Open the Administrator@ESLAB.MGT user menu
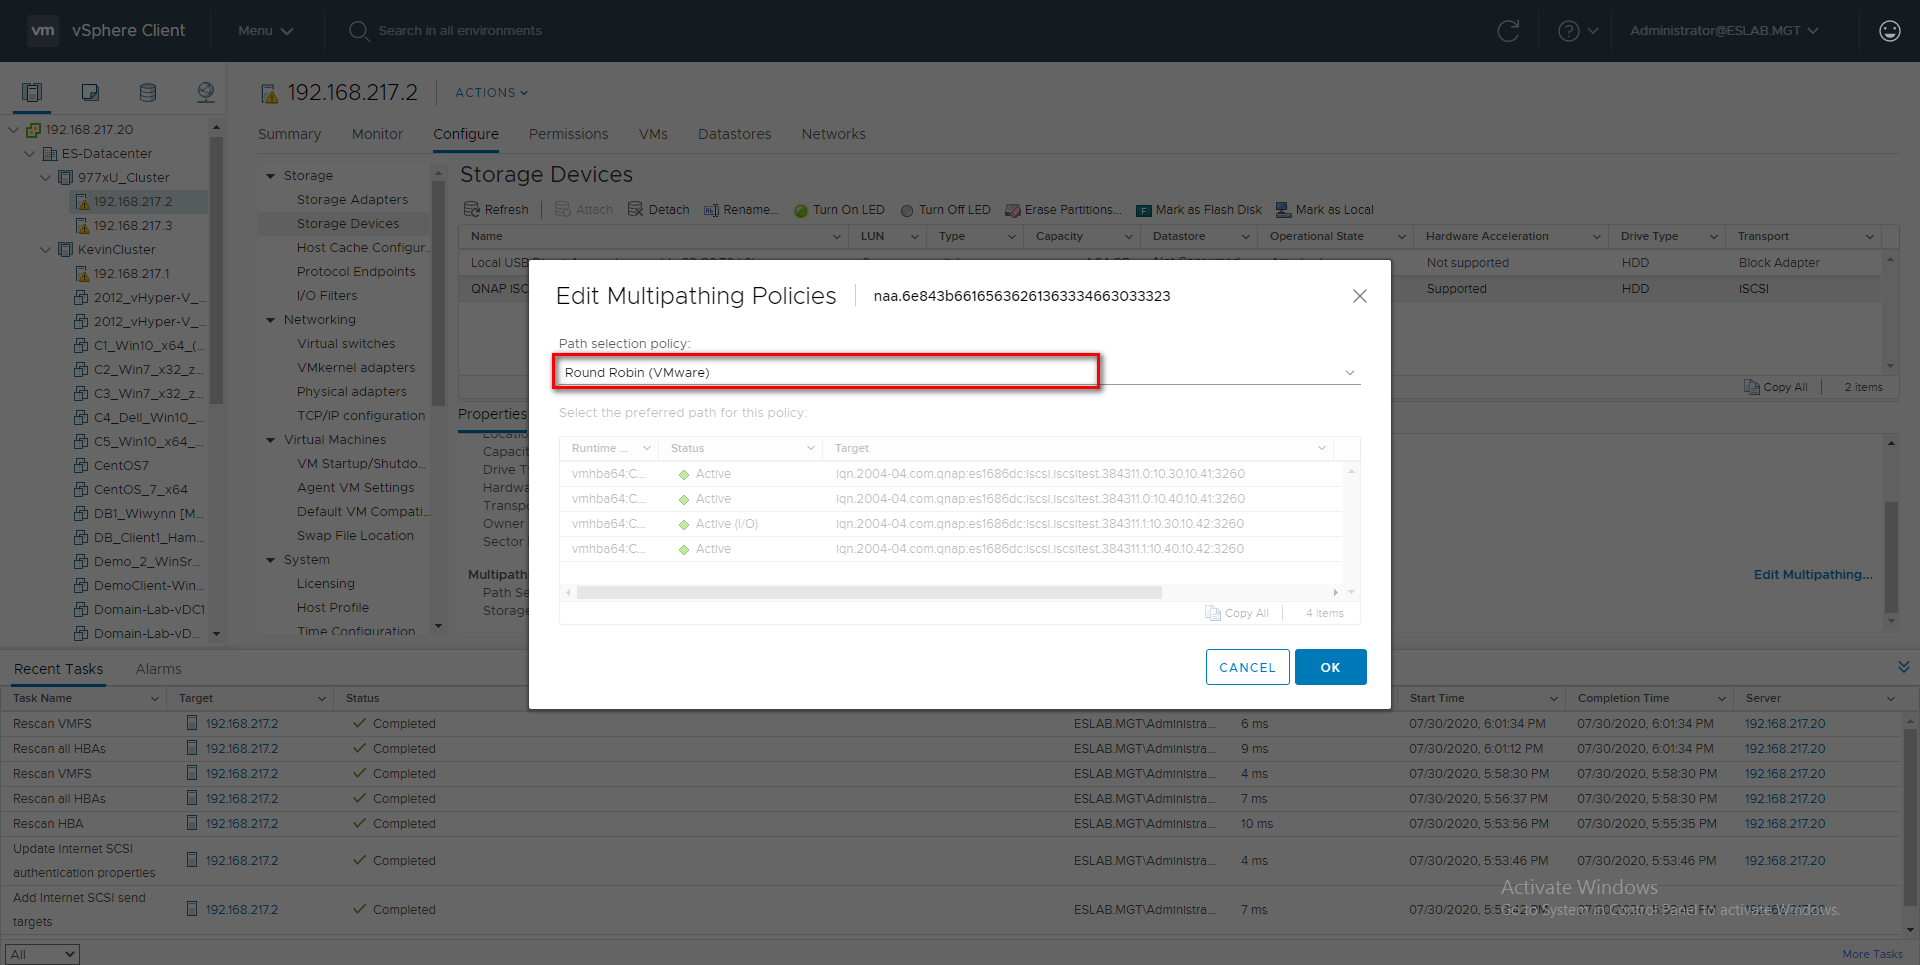Viewport: 1920px width, 965px height. click(1723, 31)
